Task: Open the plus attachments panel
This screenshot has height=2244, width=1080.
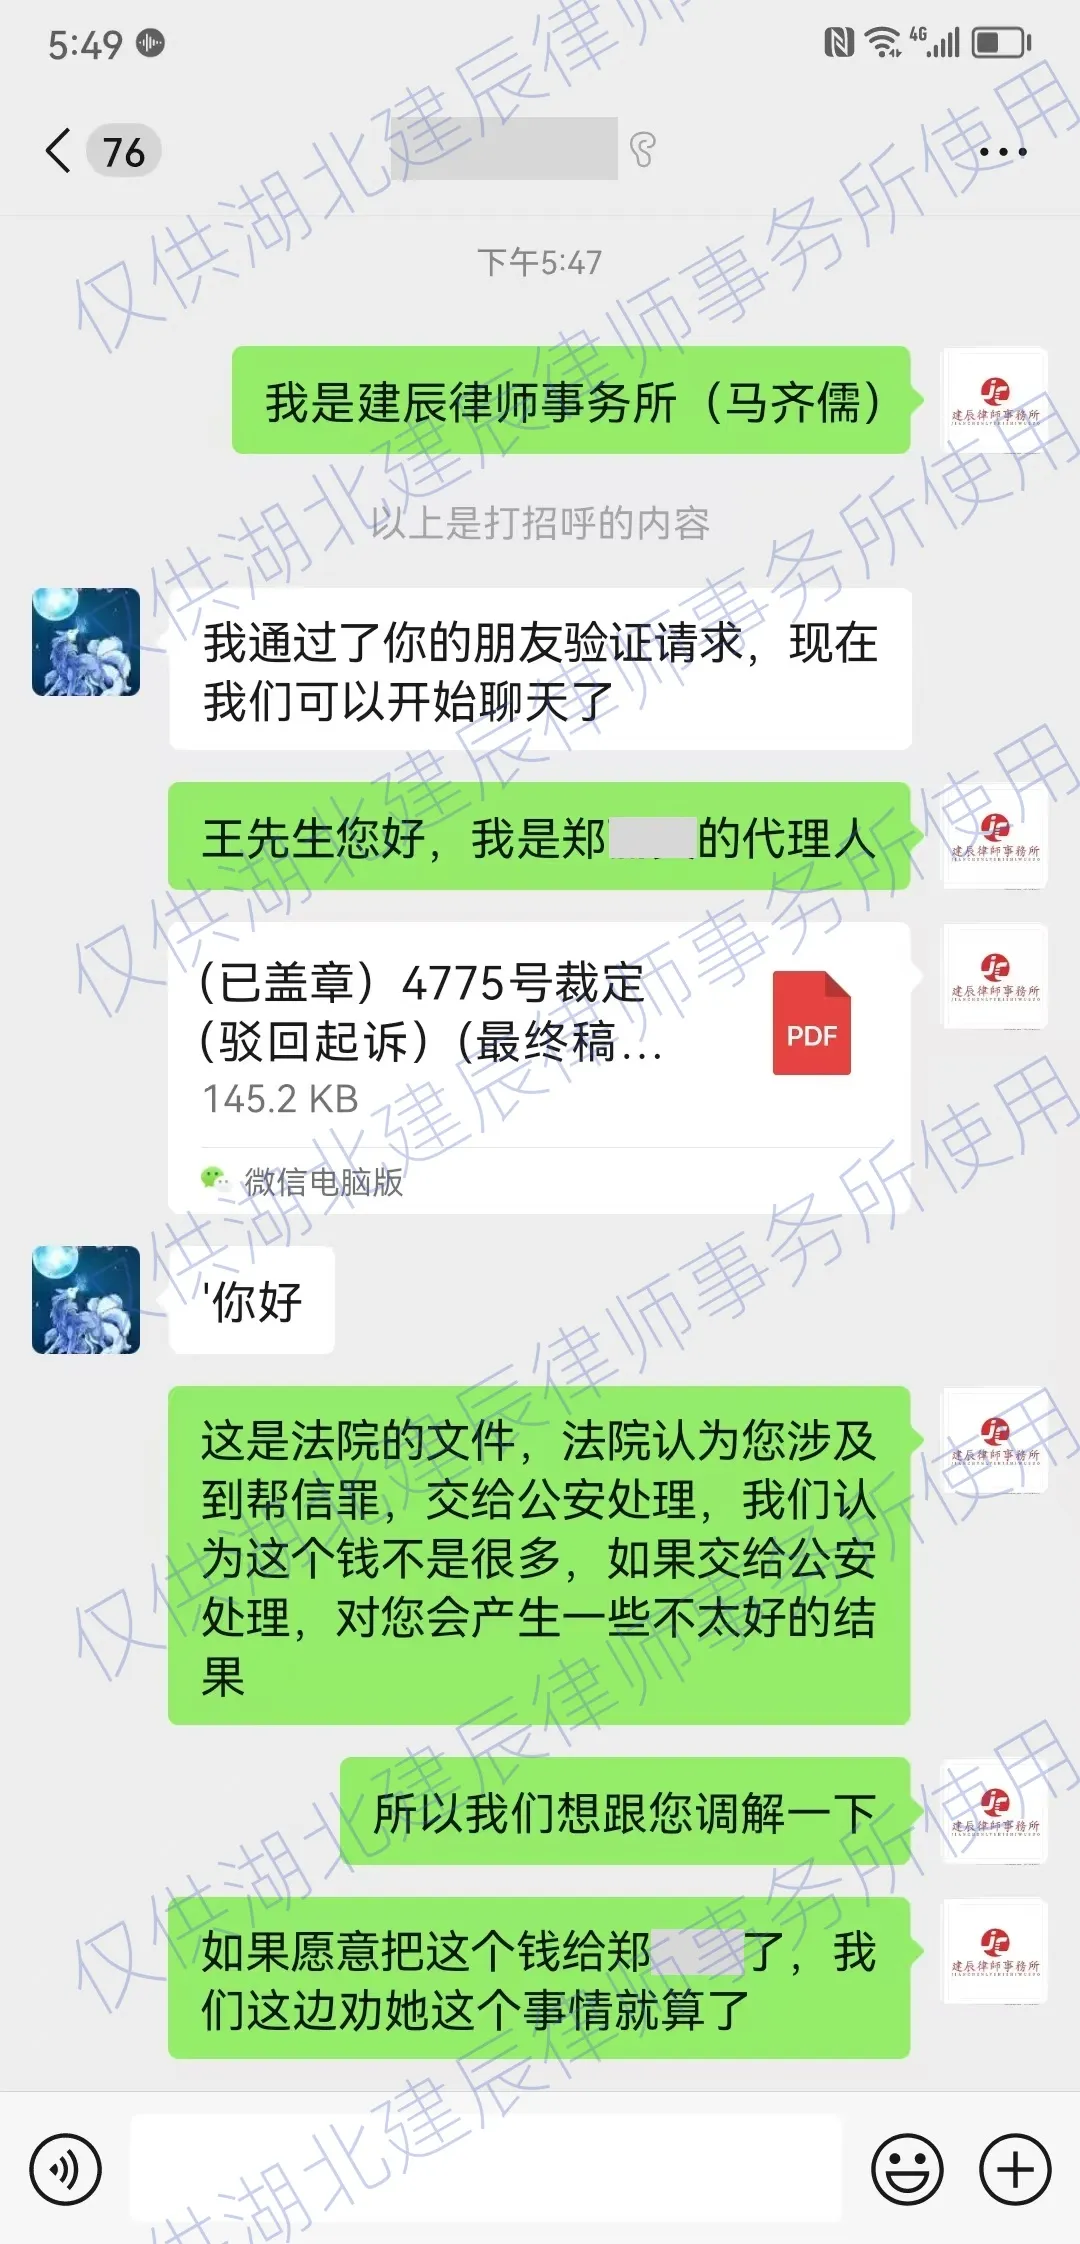Action: [1015, 2169]
